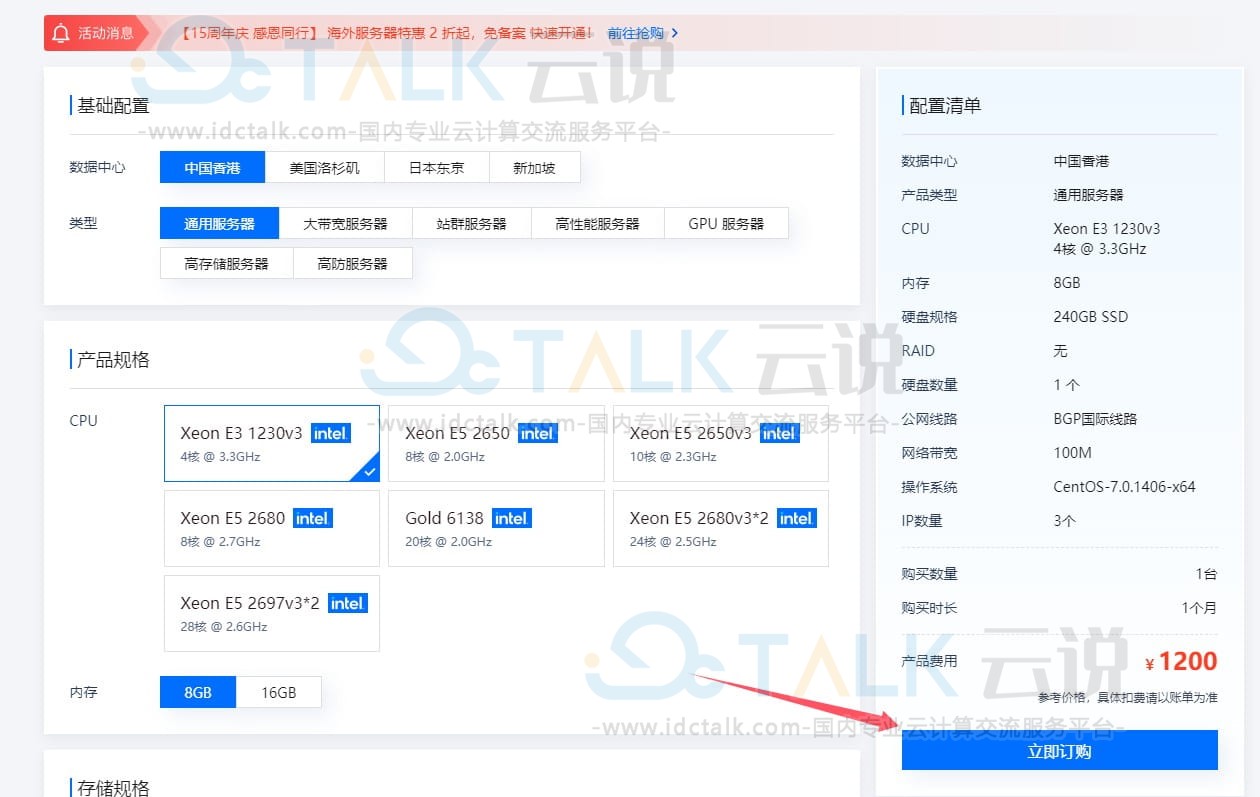This screenshot has width=1260, height=797.
Task: Click Intel logo on Xeon E3 1230v3
Action: 331,433
